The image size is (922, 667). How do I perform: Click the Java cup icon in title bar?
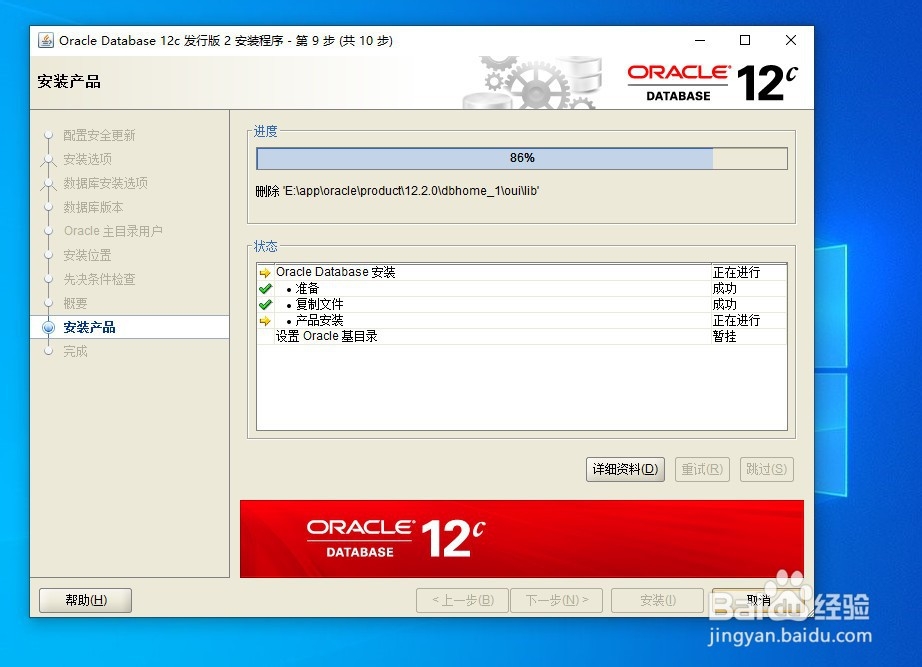coord(44,40)
